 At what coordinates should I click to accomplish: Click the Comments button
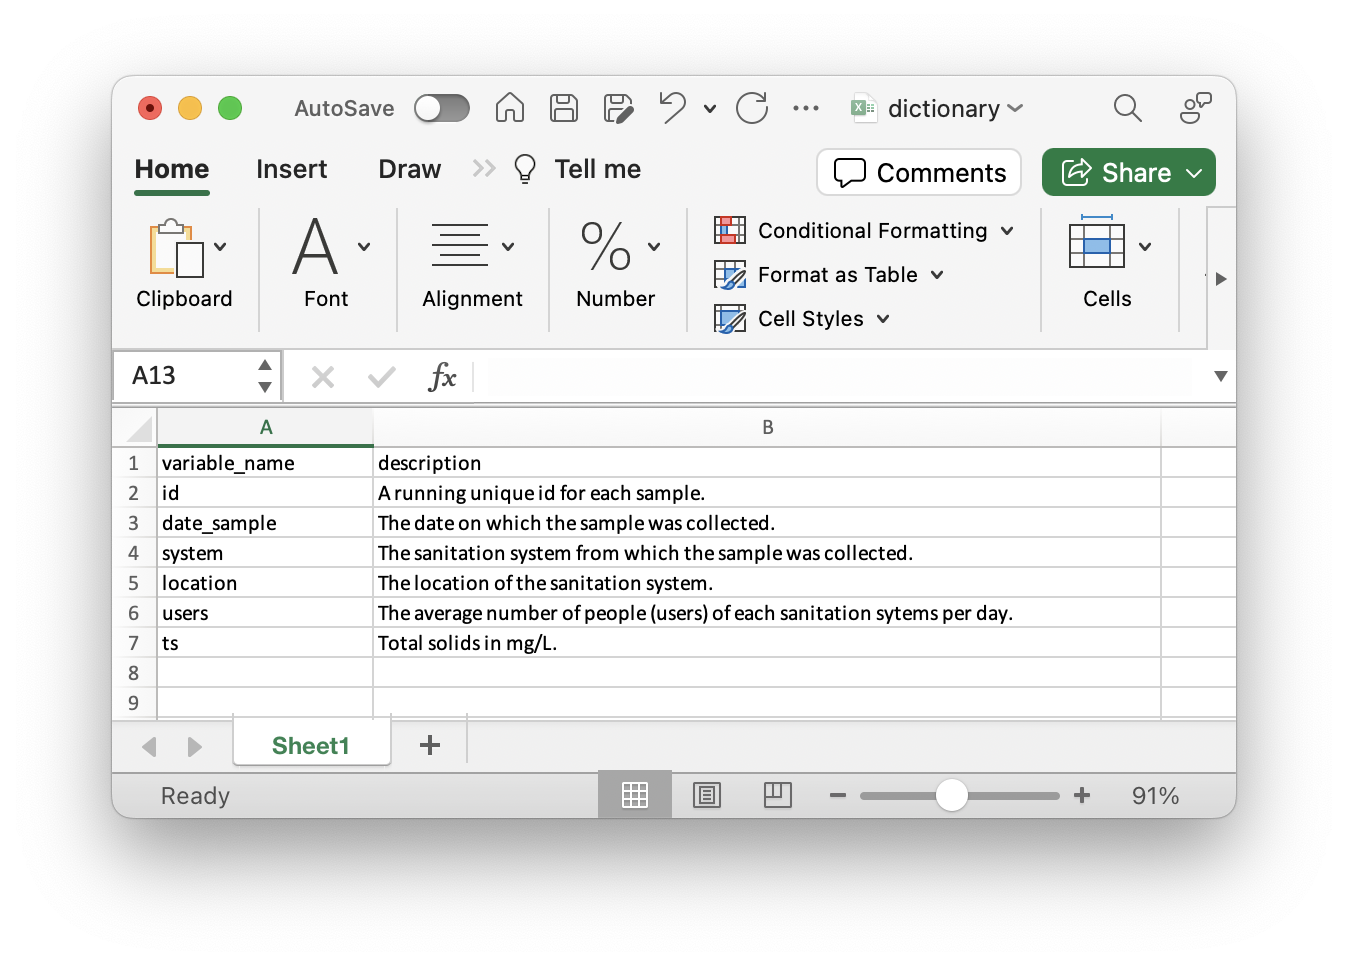(919, 172)
